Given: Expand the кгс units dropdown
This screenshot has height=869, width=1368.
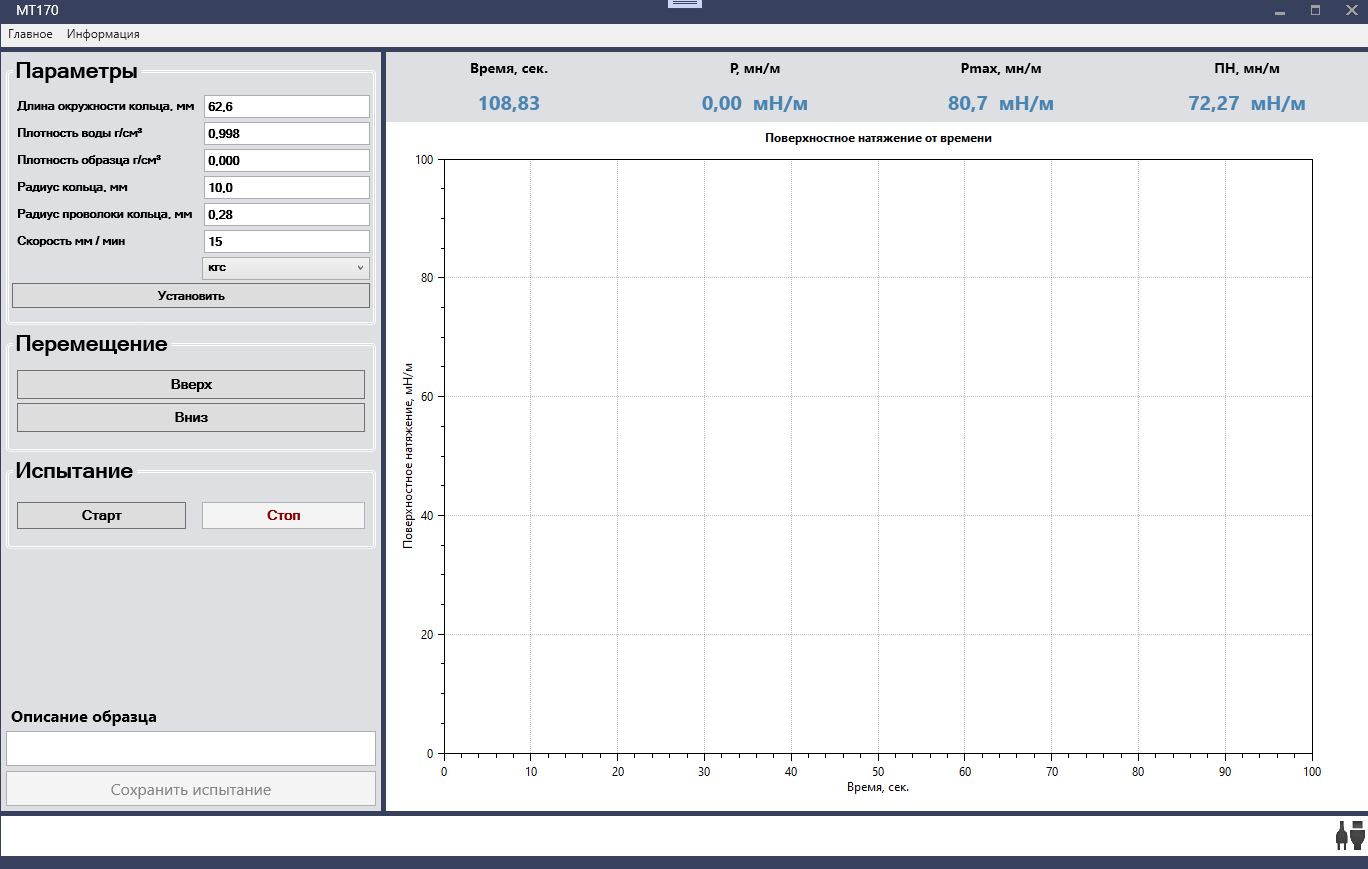Looking at the screenshot, I should (x=286, y=268).
